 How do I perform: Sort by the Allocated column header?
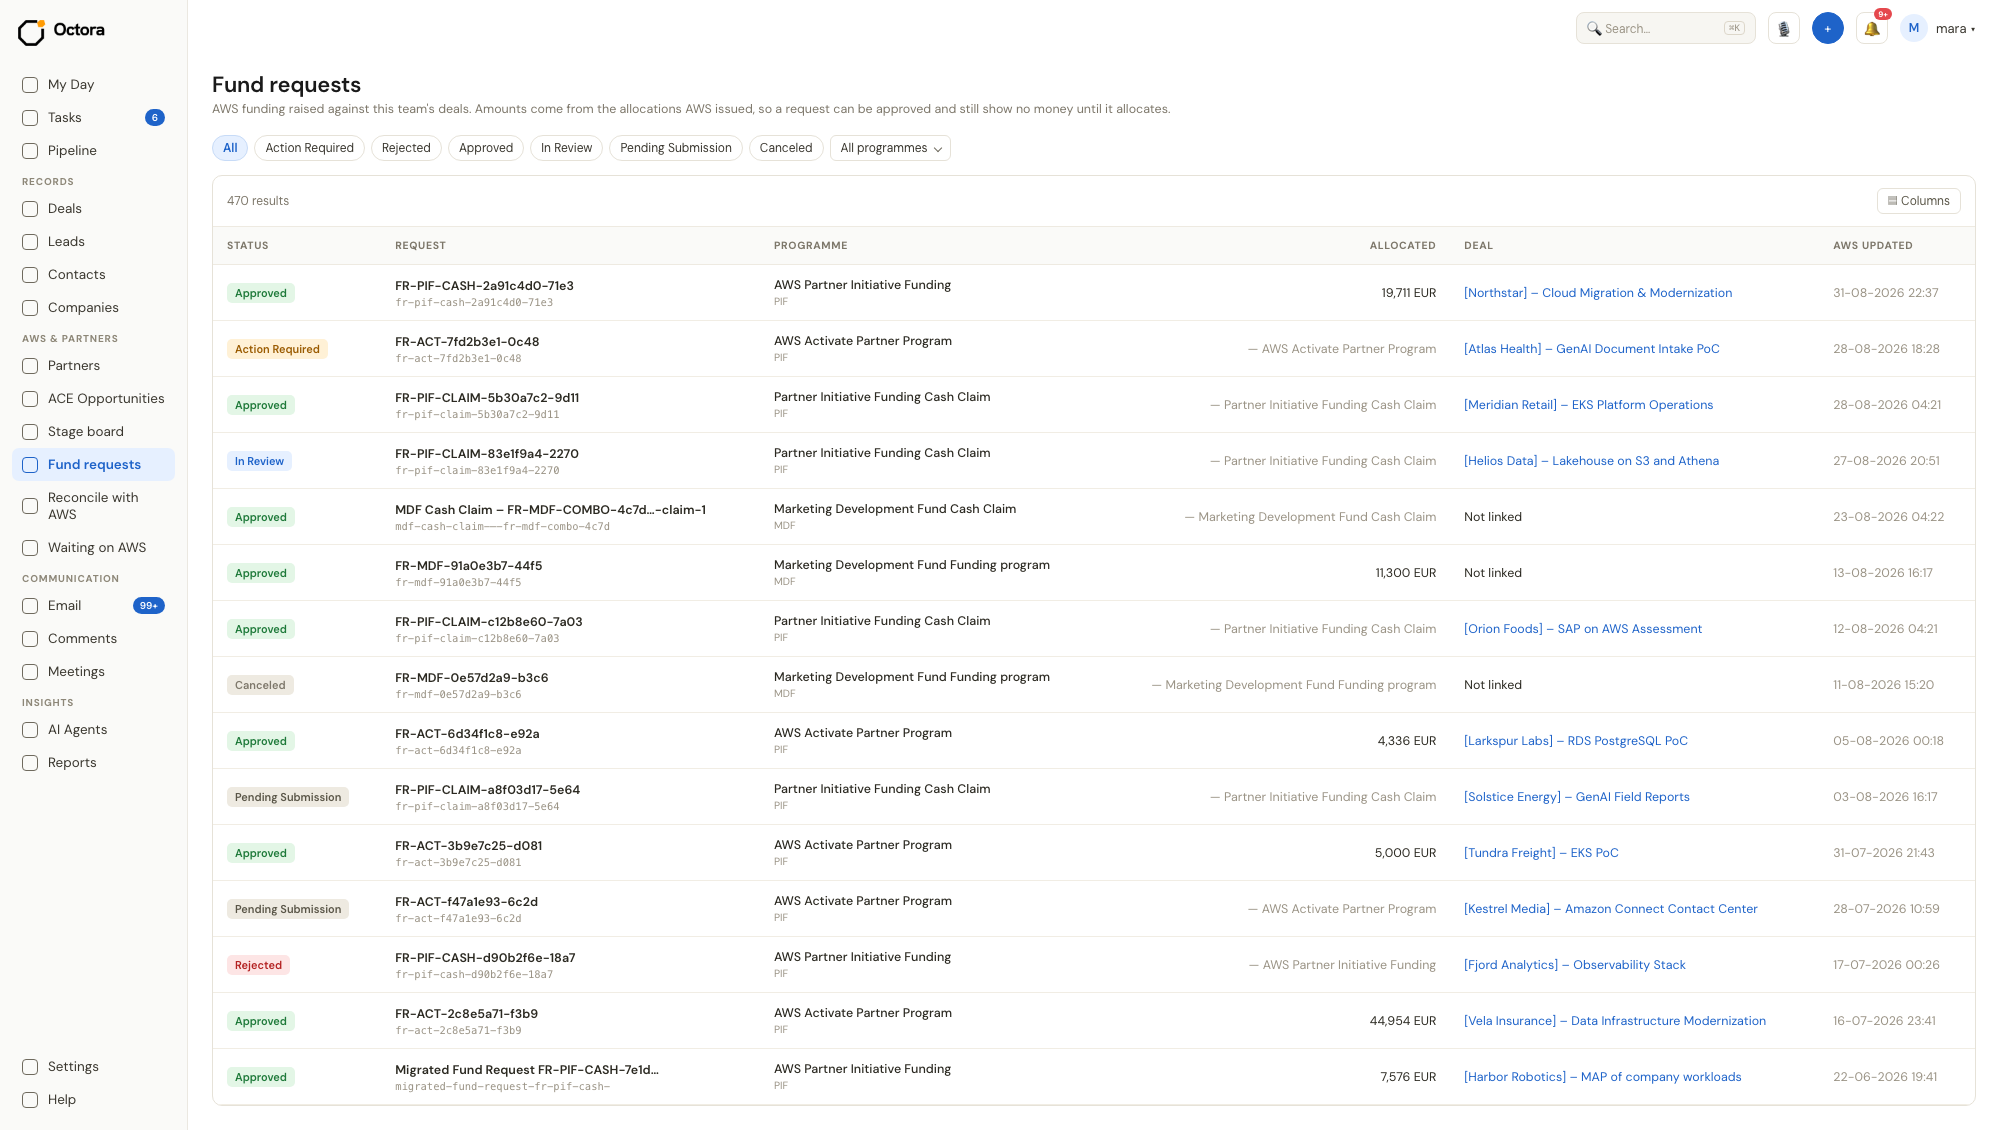[1402, 246]
